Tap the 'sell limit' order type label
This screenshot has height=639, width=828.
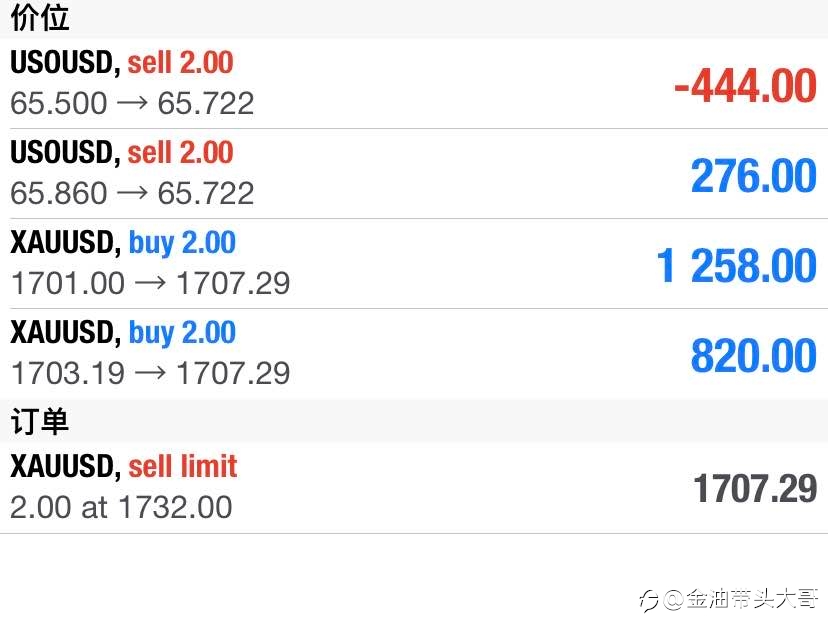[x=183, y=466]
